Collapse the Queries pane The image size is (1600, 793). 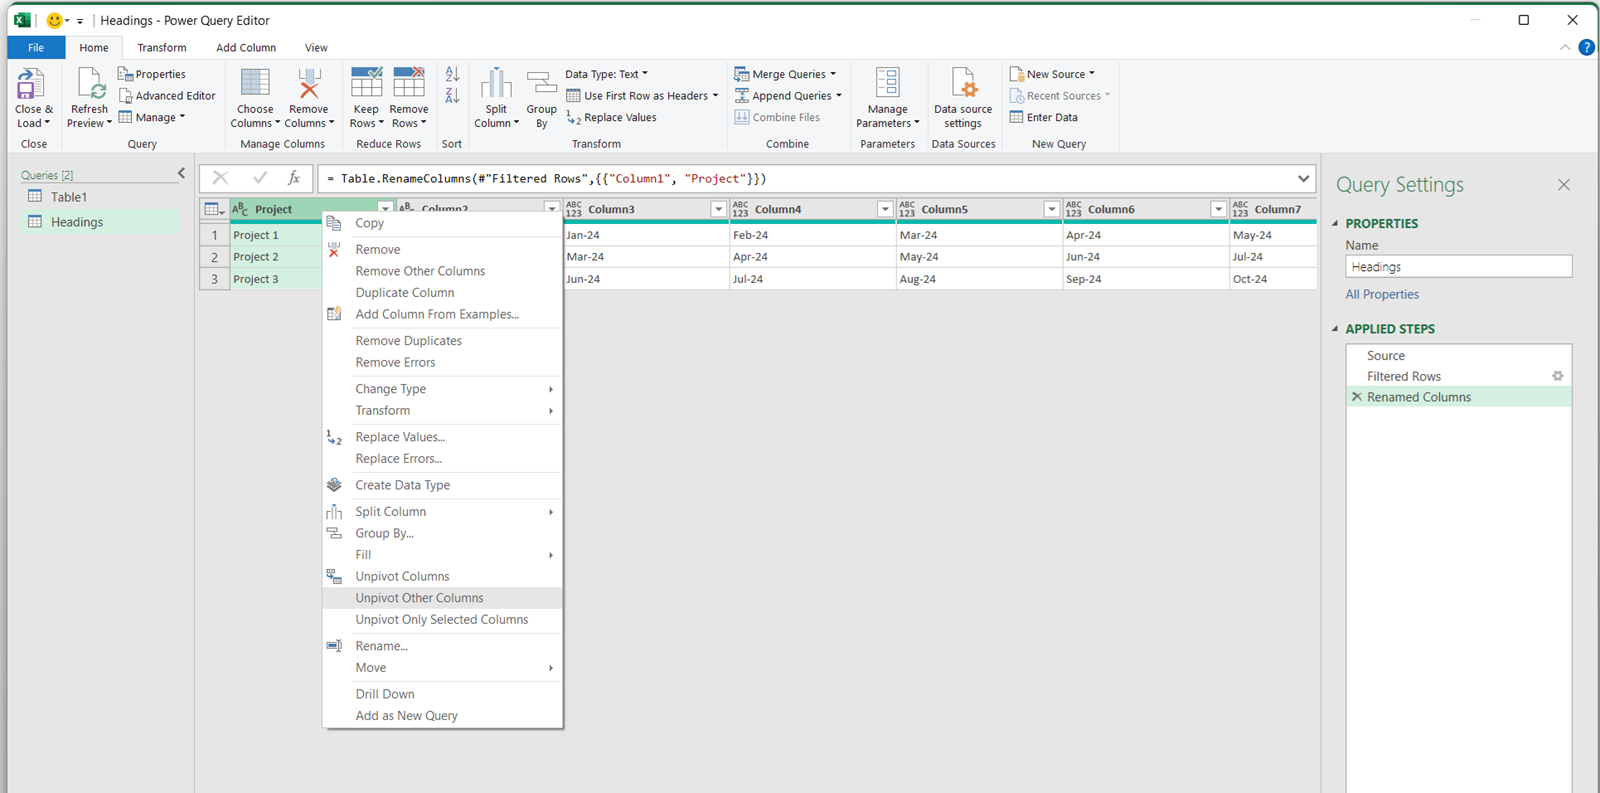click(181, 174)
